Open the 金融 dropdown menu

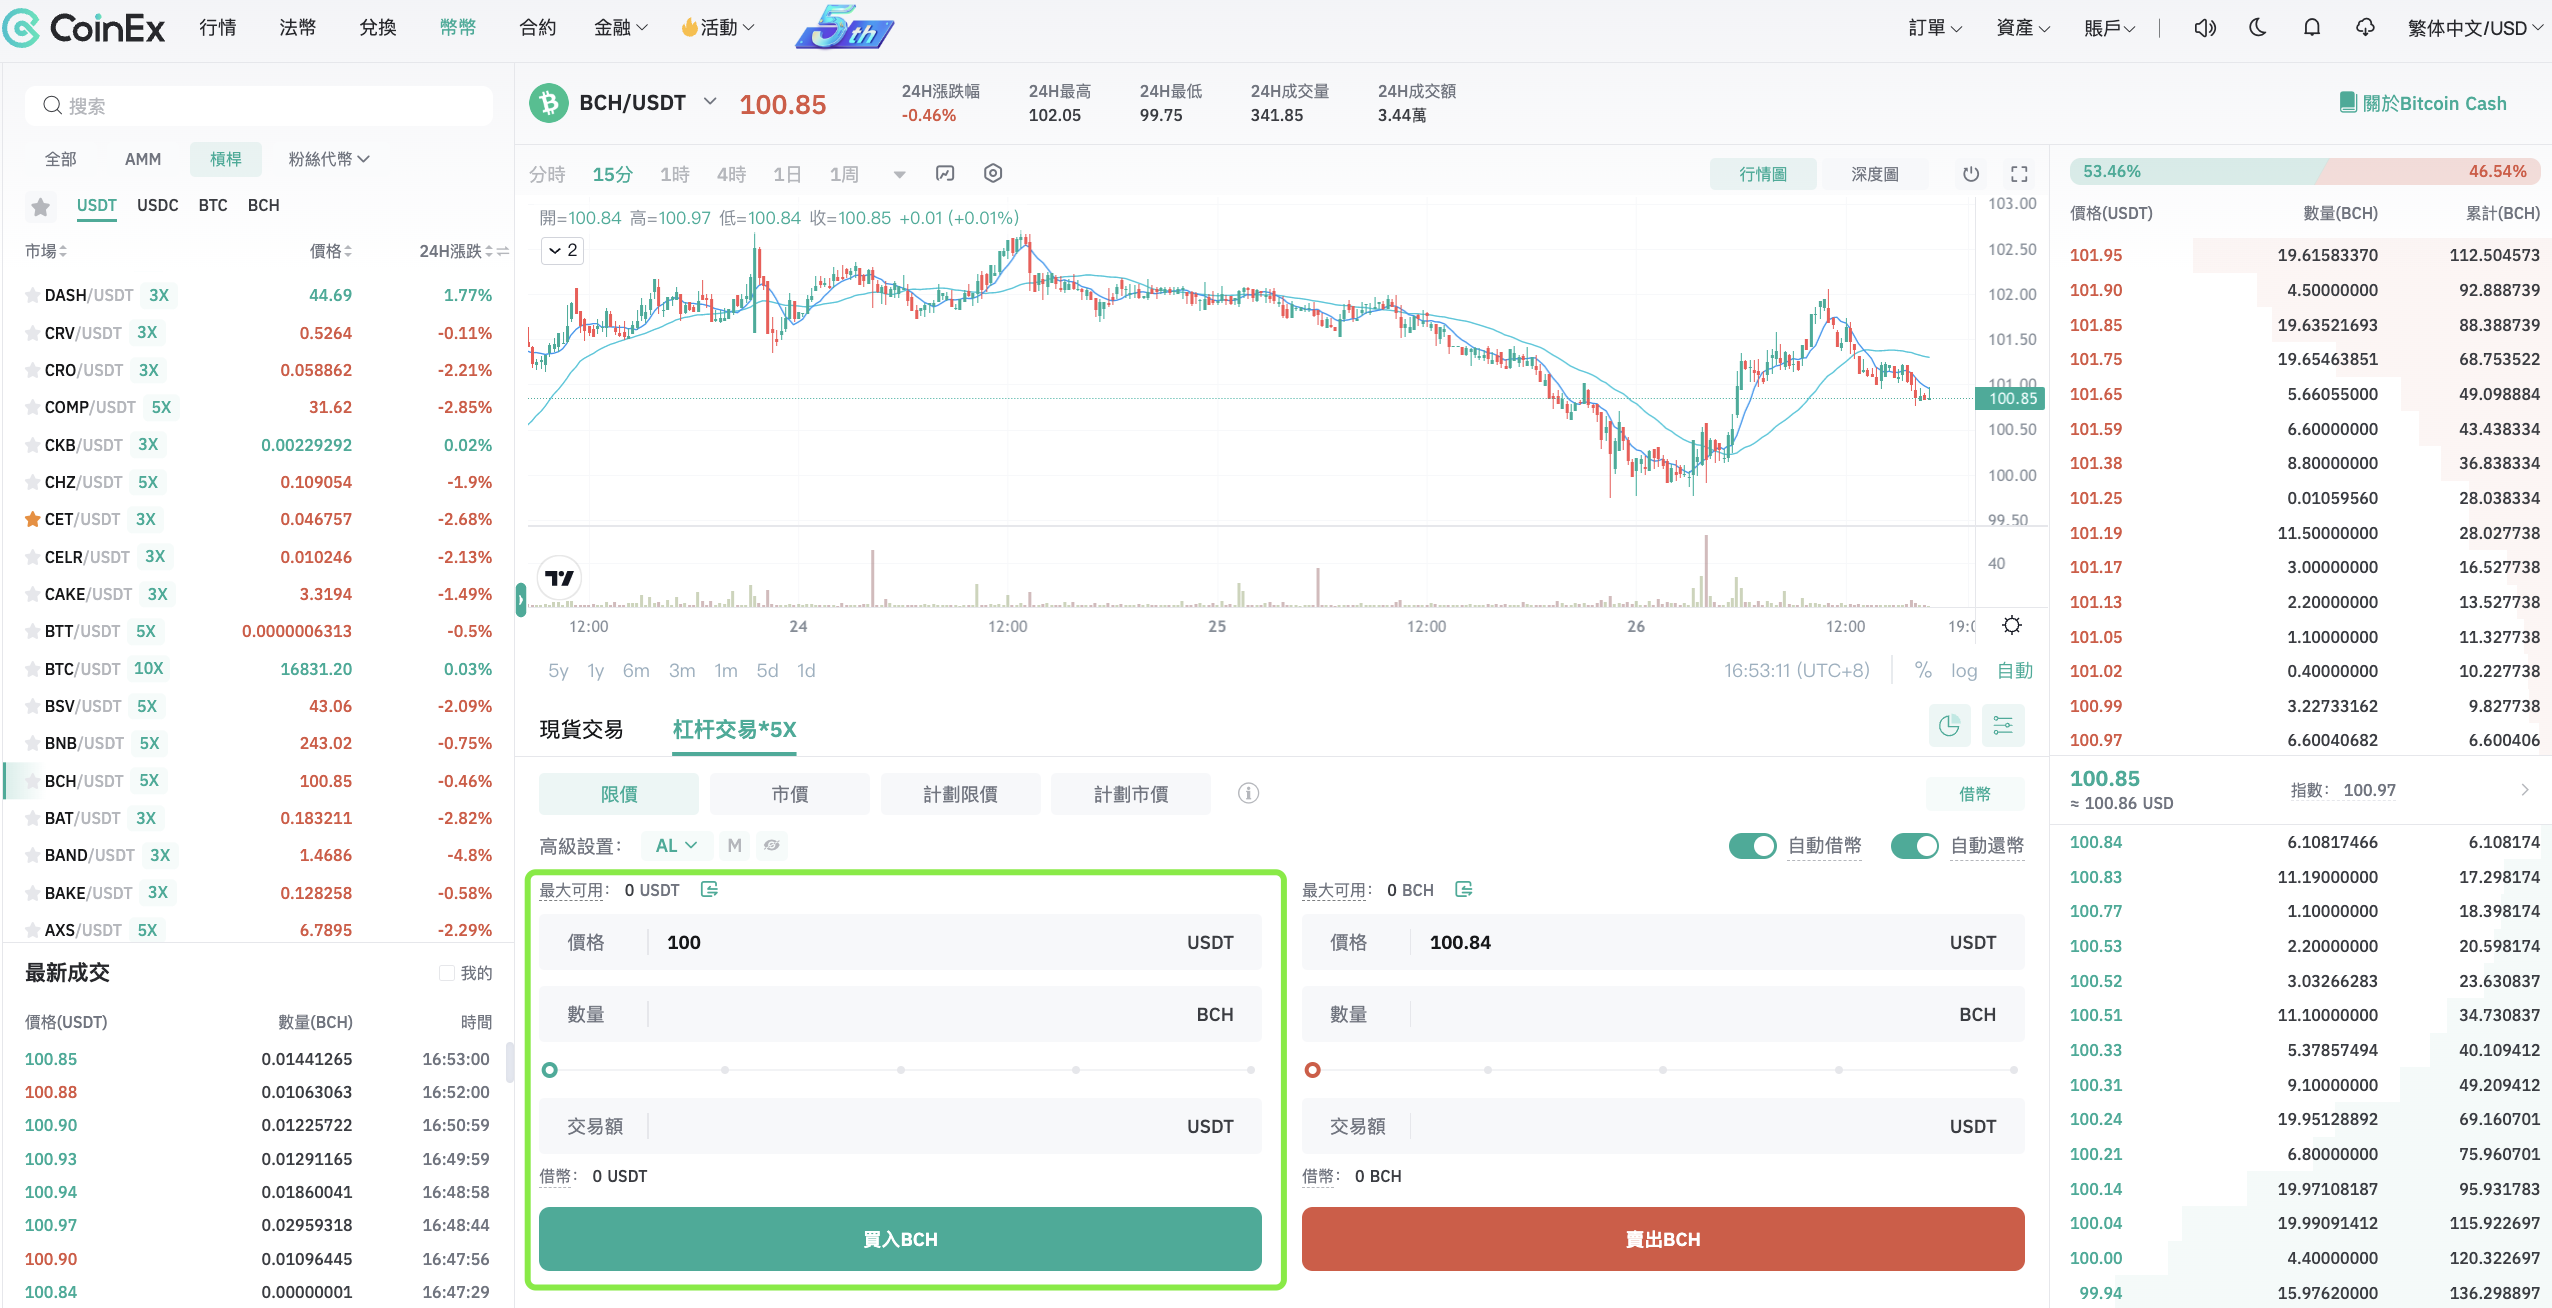(x=620, y=28)
